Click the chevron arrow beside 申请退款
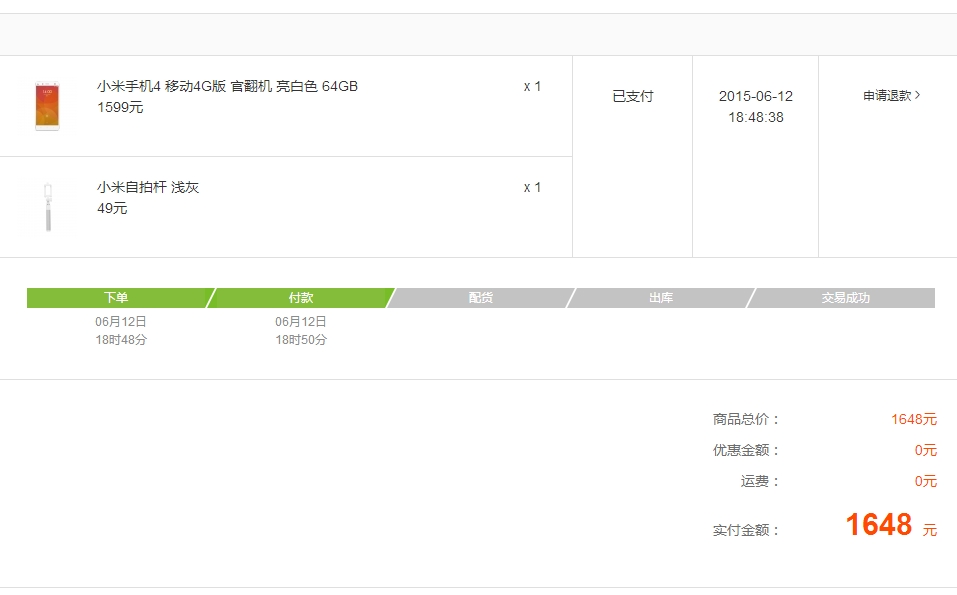957x595 pixels. coord(918,96)
